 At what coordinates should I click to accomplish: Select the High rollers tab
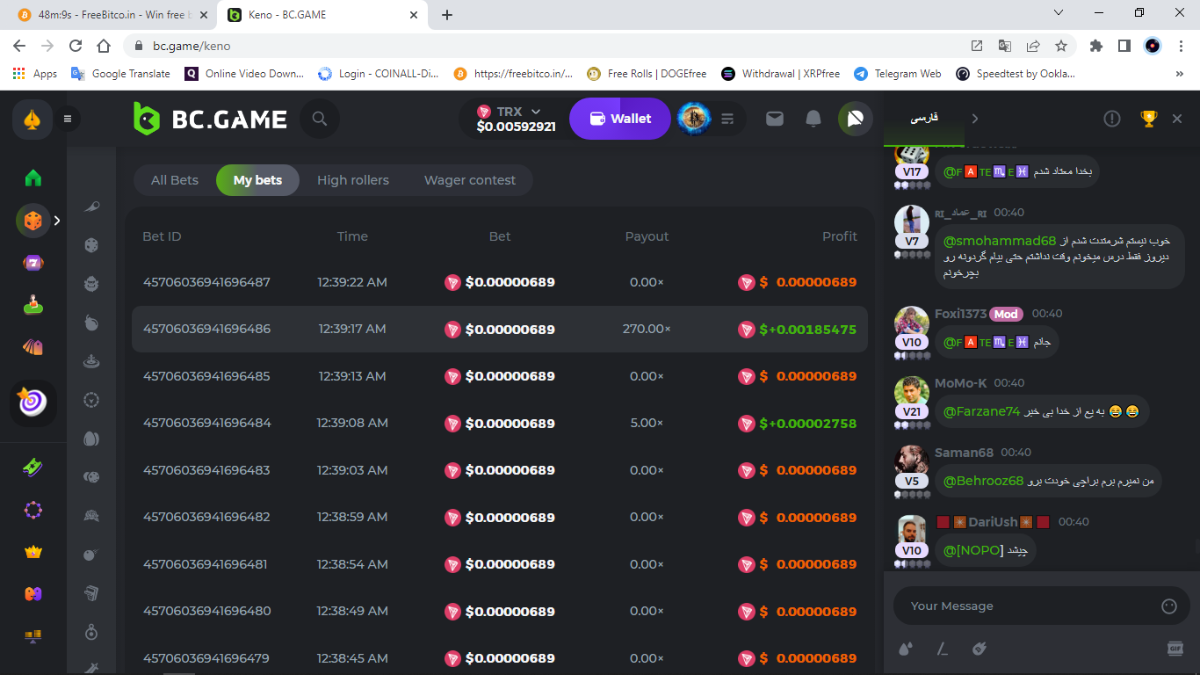tap(352, 181)
